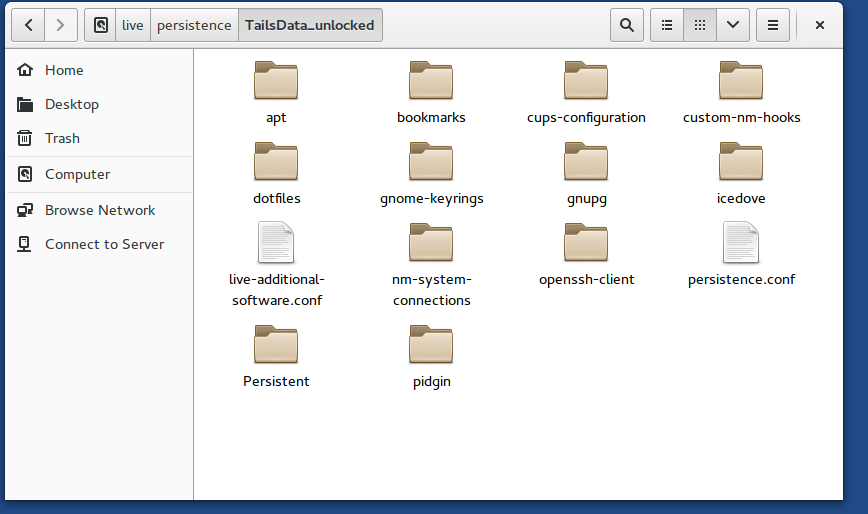Select the icedove folder icon

pos(741,161)
